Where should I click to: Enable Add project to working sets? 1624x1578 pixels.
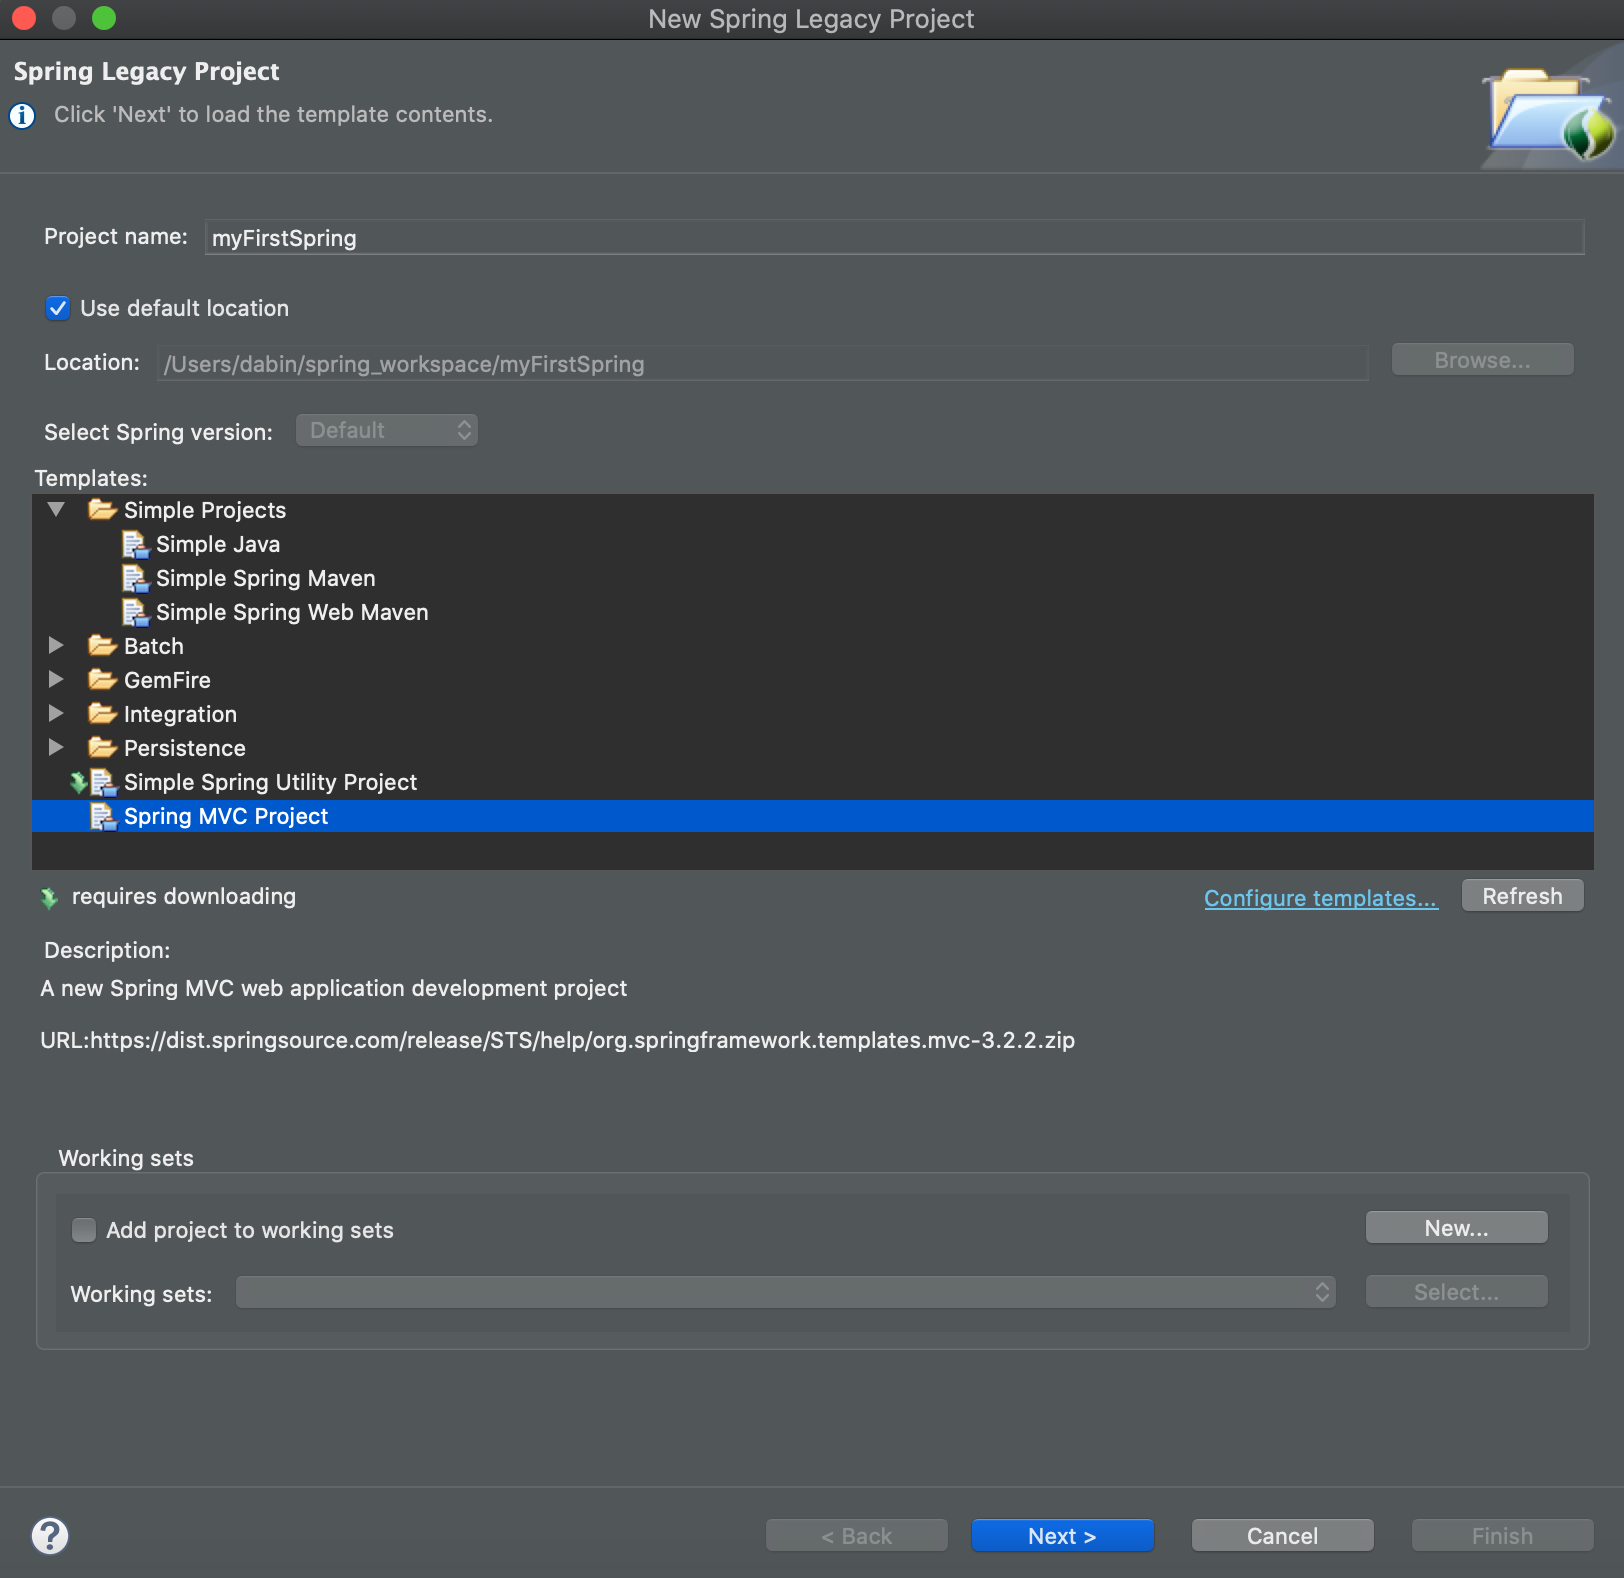click(x=84, y=1230)
